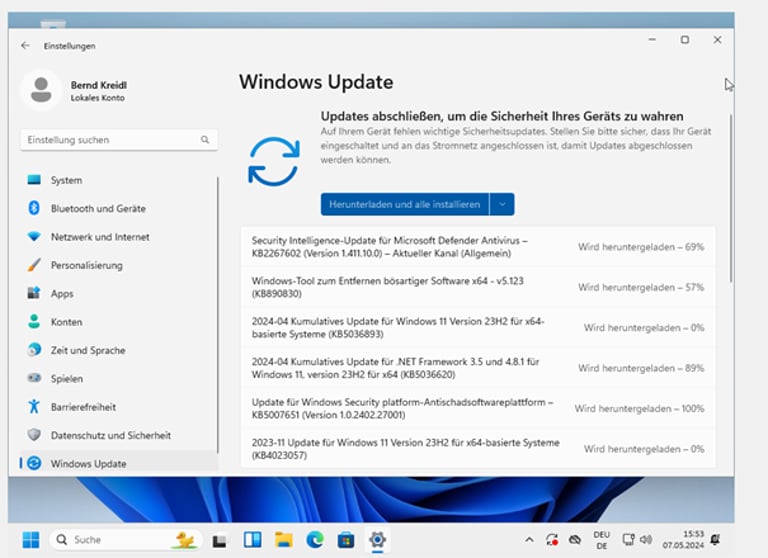Click the 'Wird heruntergeladen – 69%' status

click(x=641, y=247)
